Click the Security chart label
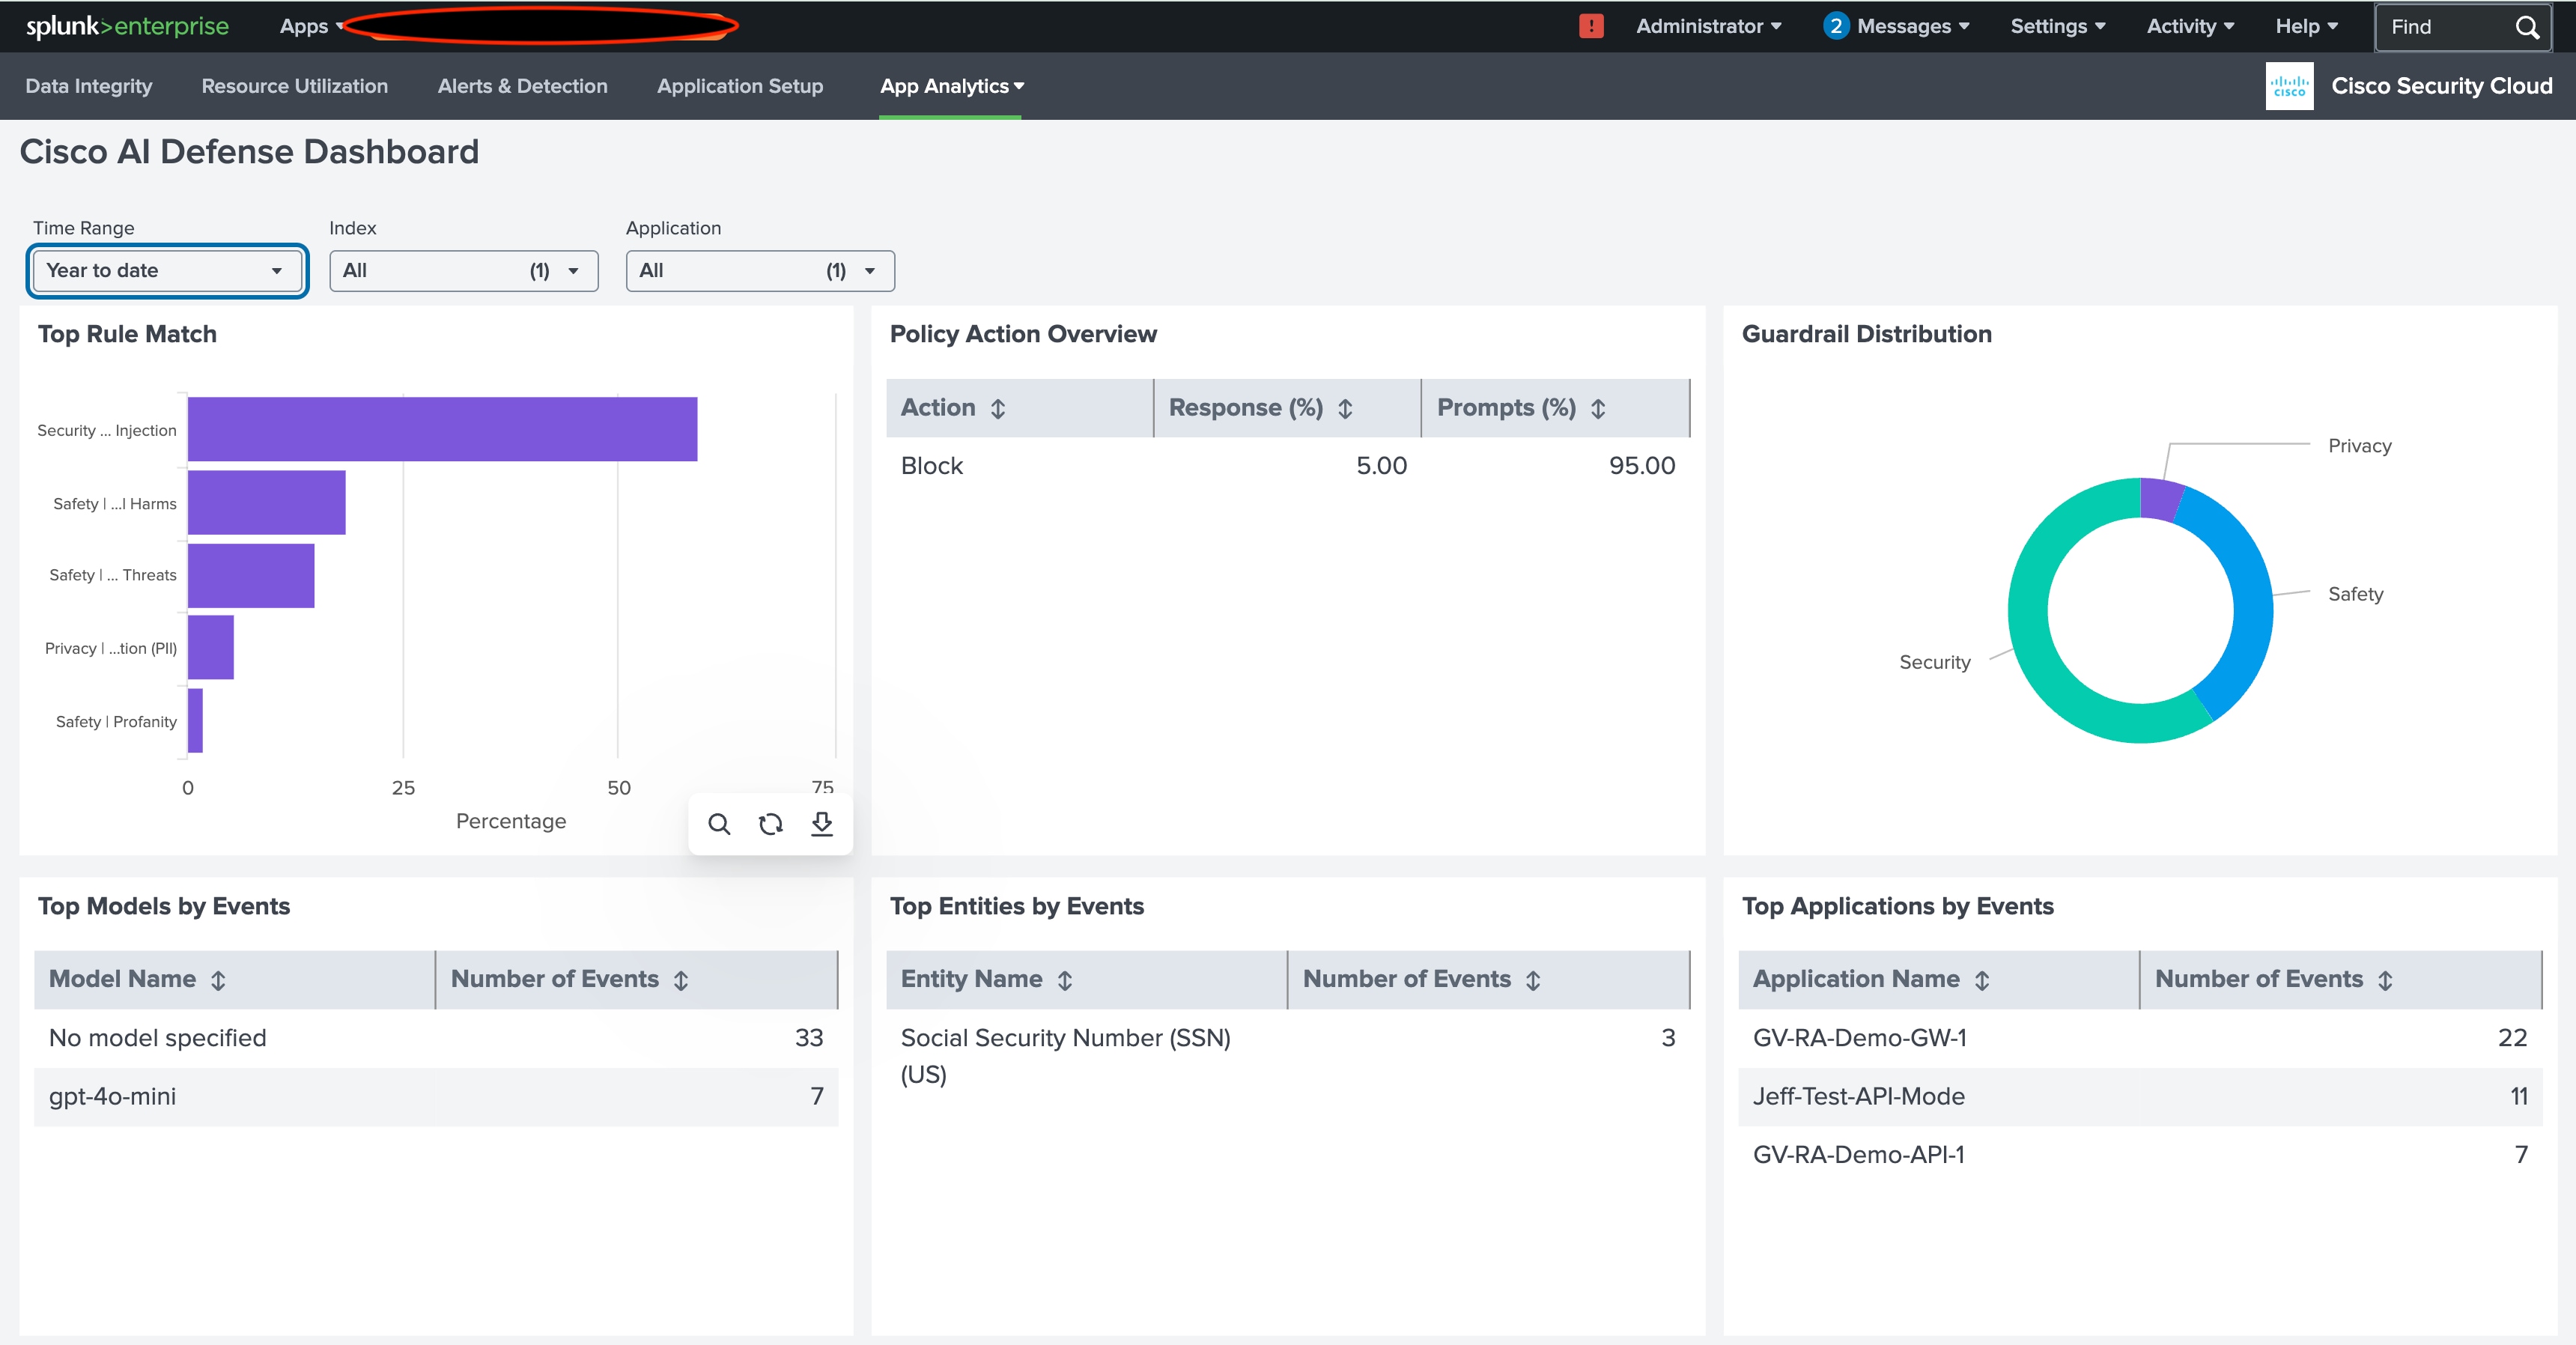Screen dimensions: 2576x1345 [x=1934, y=662]
